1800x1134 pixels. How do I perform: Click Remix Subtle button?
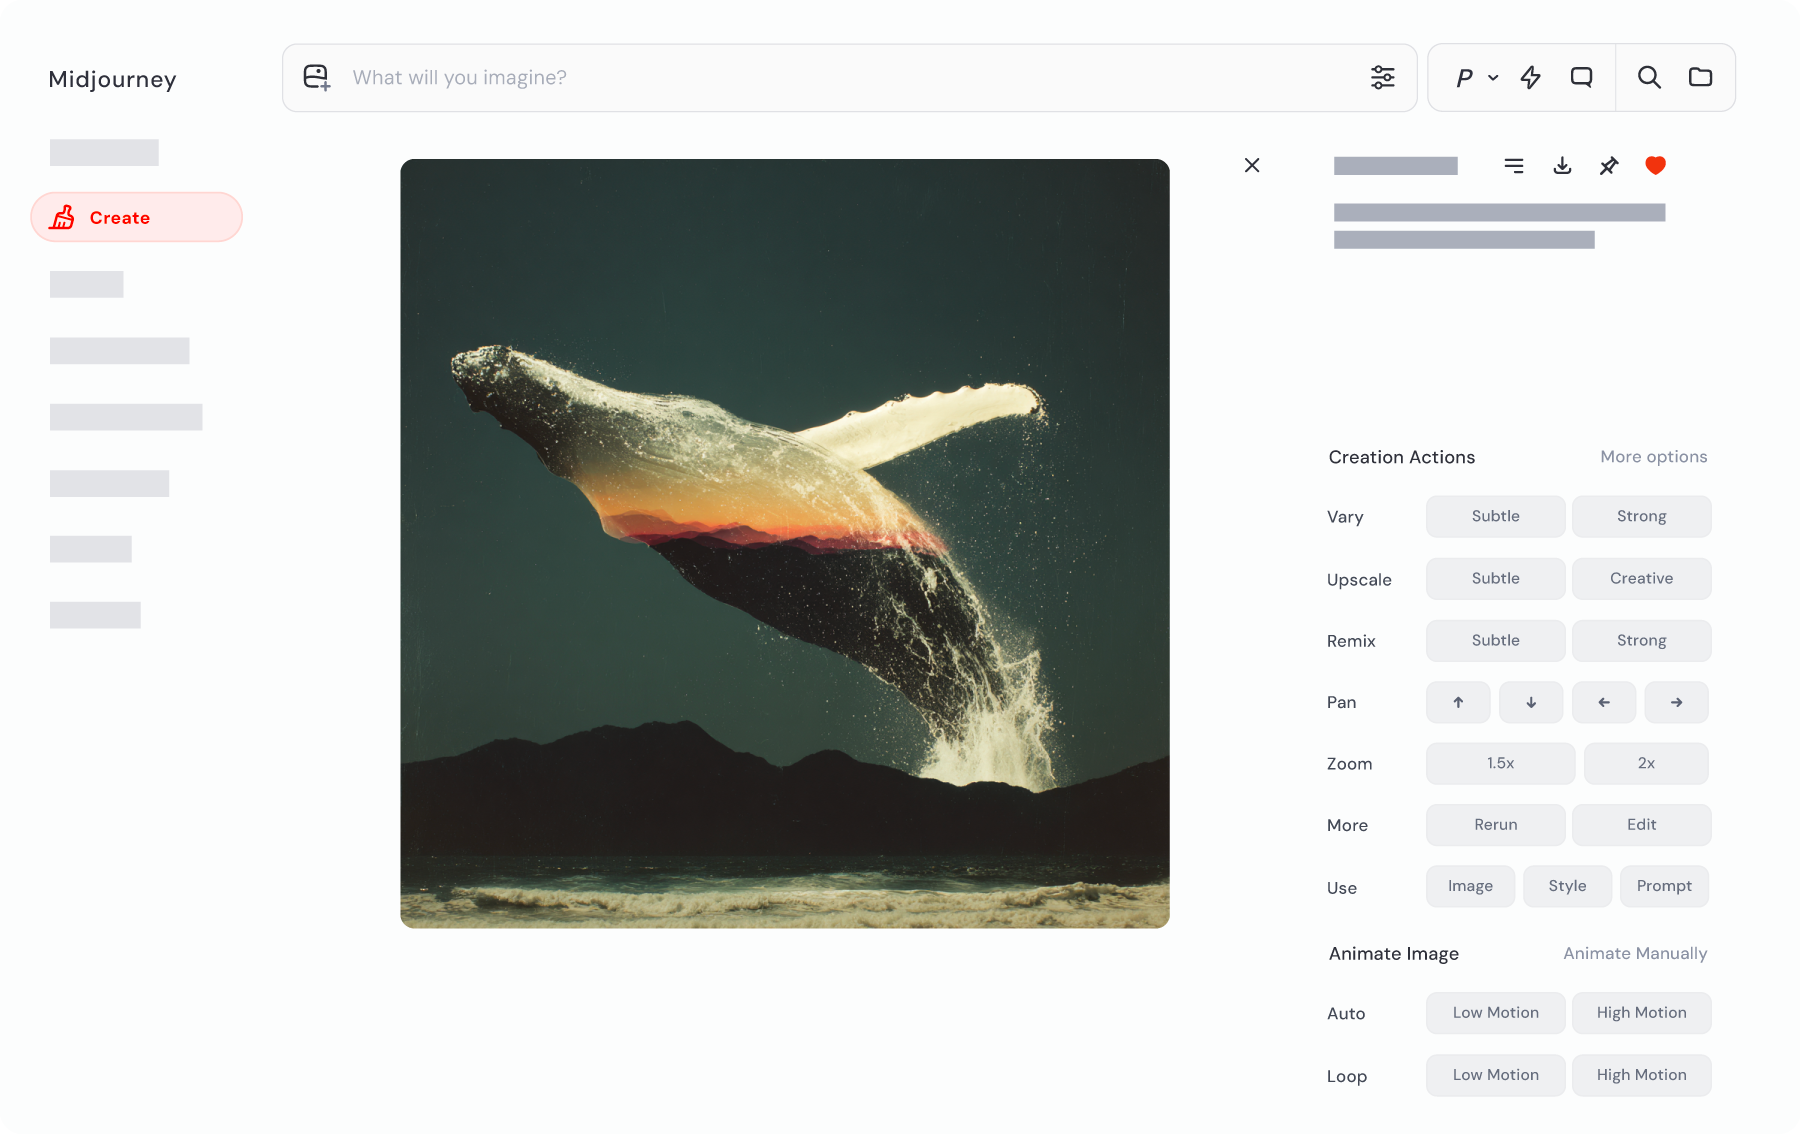1495,640
